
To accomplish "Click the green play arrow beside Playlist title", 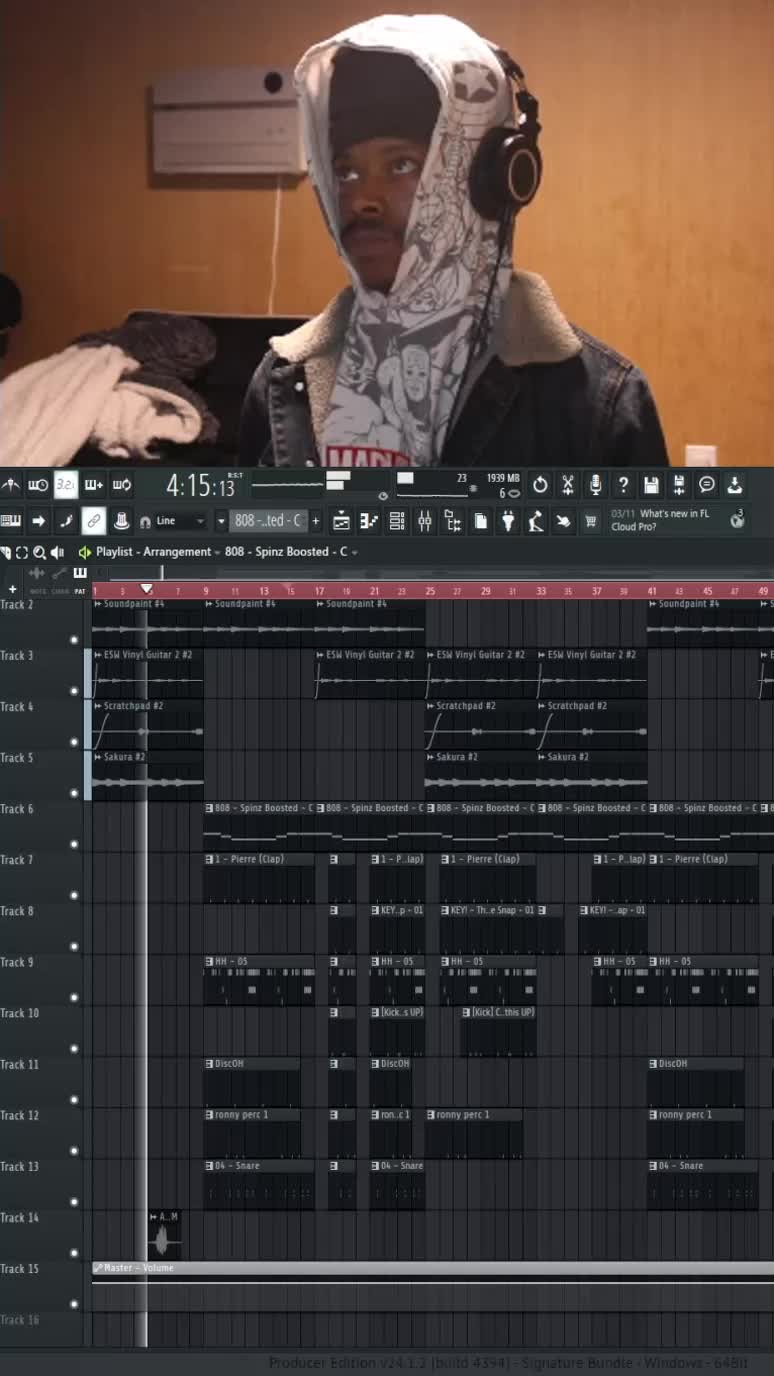I will coord(84,552).
